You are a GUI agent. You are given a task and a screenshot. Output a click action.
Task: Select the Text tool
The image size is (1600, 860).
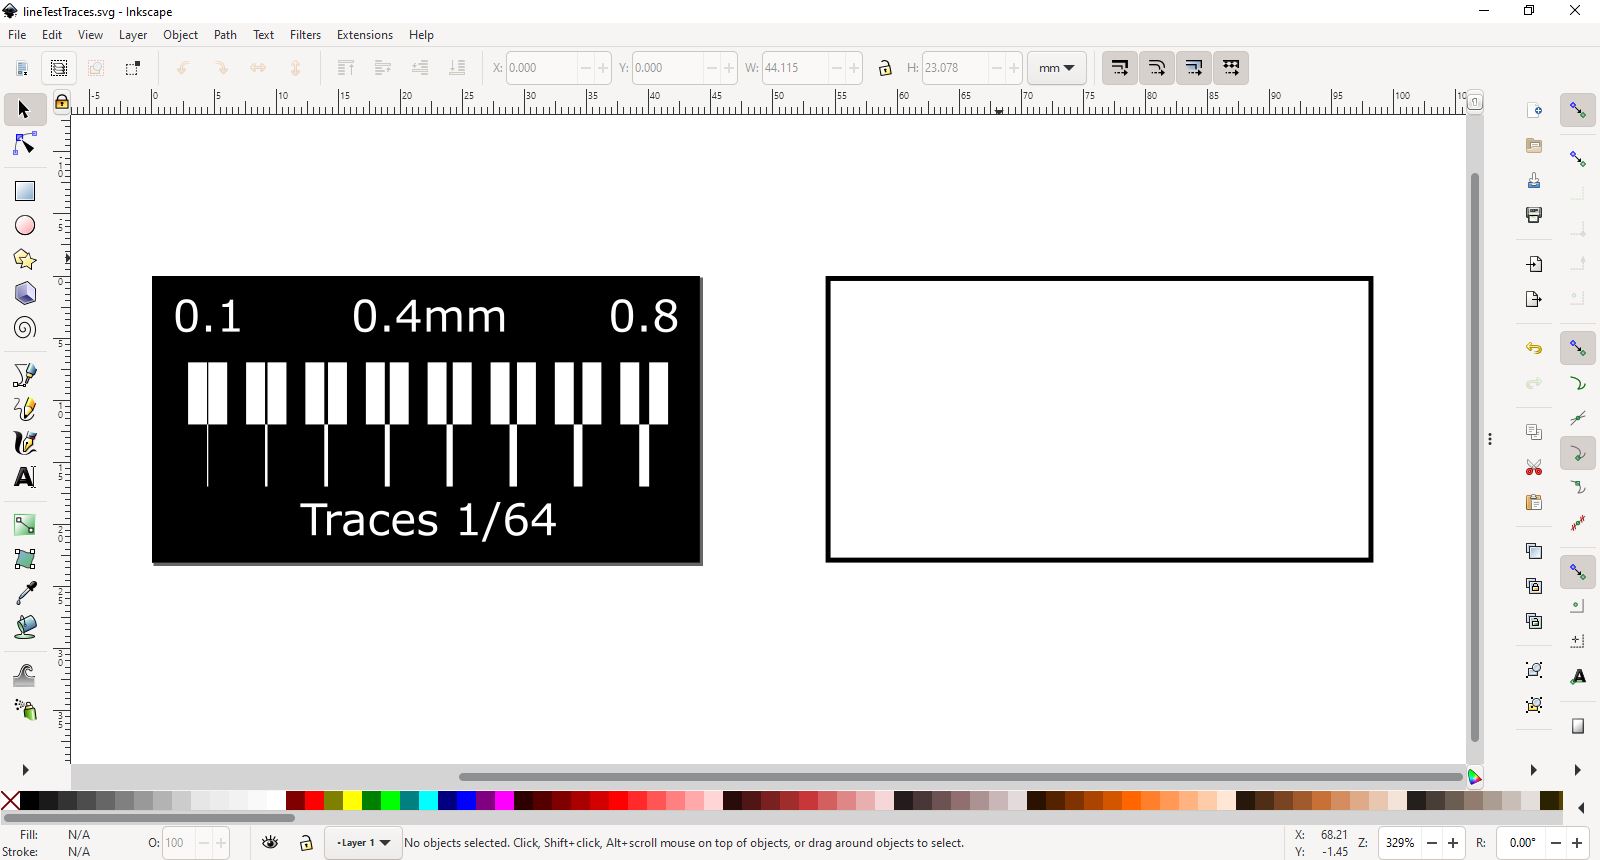click(x=24, y=477)
